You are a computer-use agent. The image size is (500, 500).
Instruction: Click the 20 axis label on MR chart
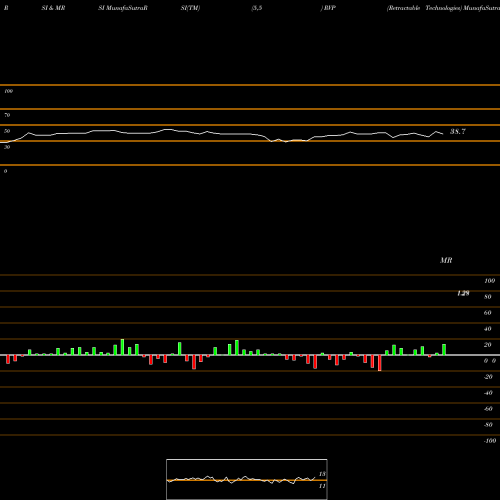pos(488,345)
